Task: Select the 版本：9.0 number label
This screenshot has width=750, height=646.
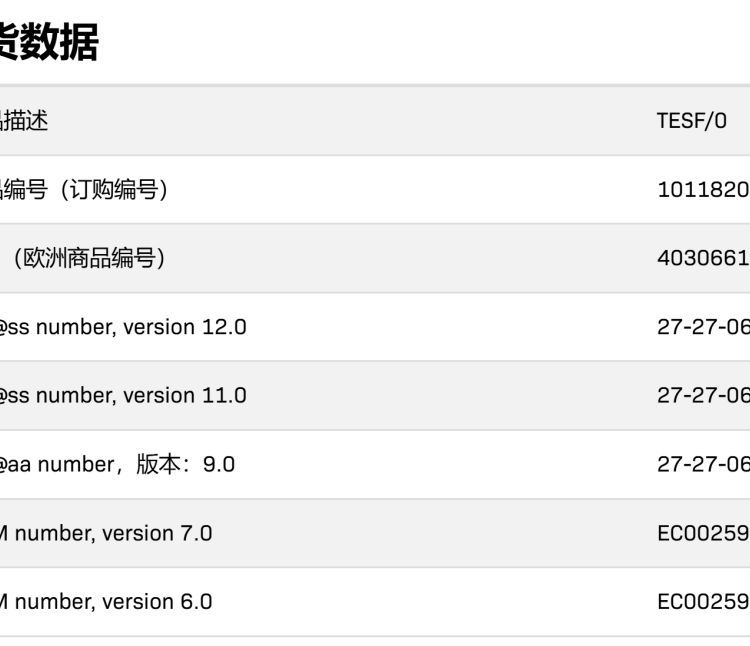Action: click(x=117, y=464)
